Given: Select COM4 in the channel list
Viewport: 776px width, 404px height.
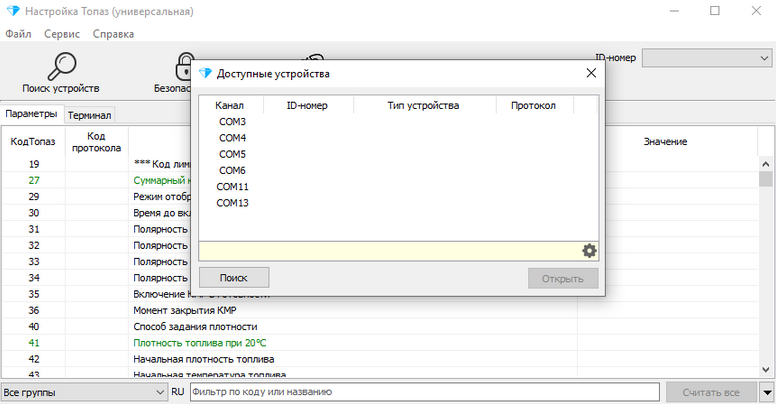Looking at the screenshot, I should pos(233,138).
